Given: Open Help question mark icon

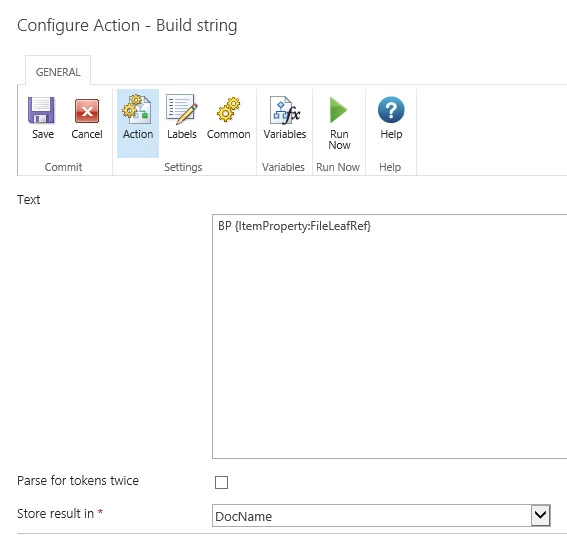Looking at the screenshot, I should click(x=391, y=110).
